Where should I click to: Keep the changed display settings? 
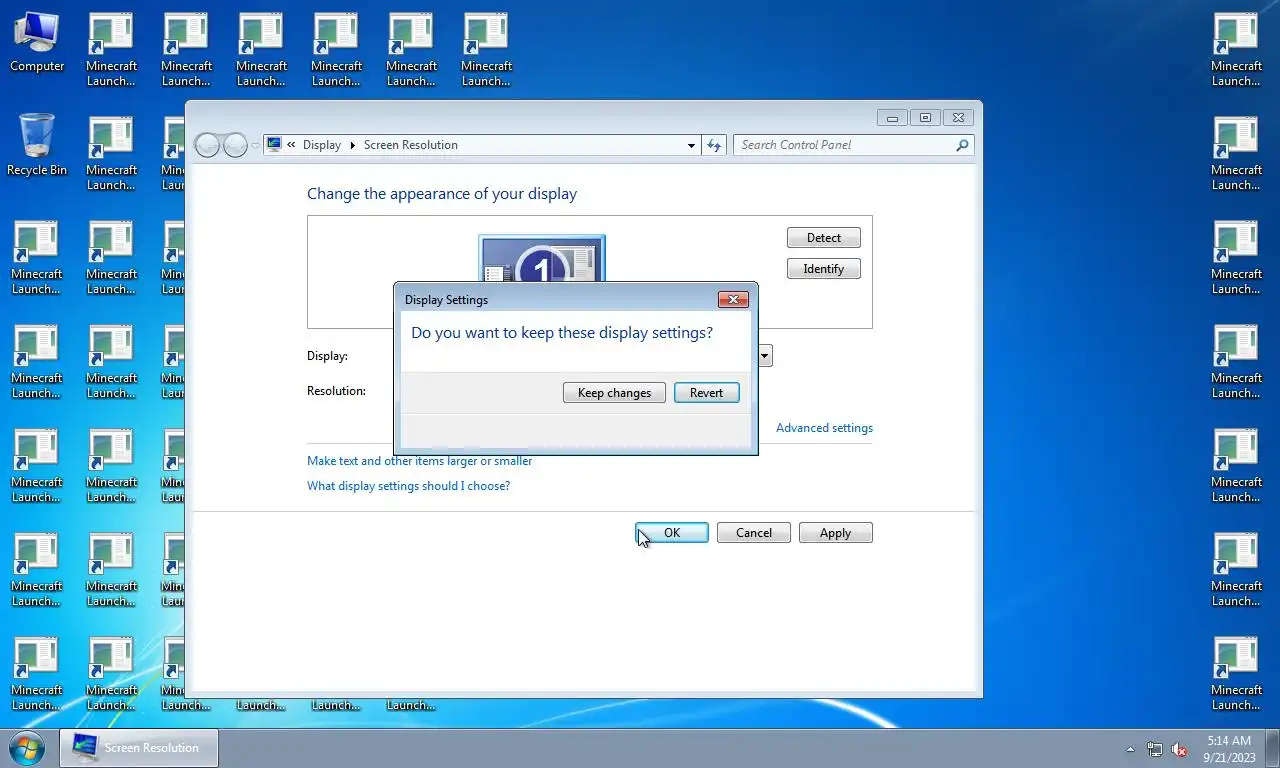pyautogui.click(x=614, y=393)
